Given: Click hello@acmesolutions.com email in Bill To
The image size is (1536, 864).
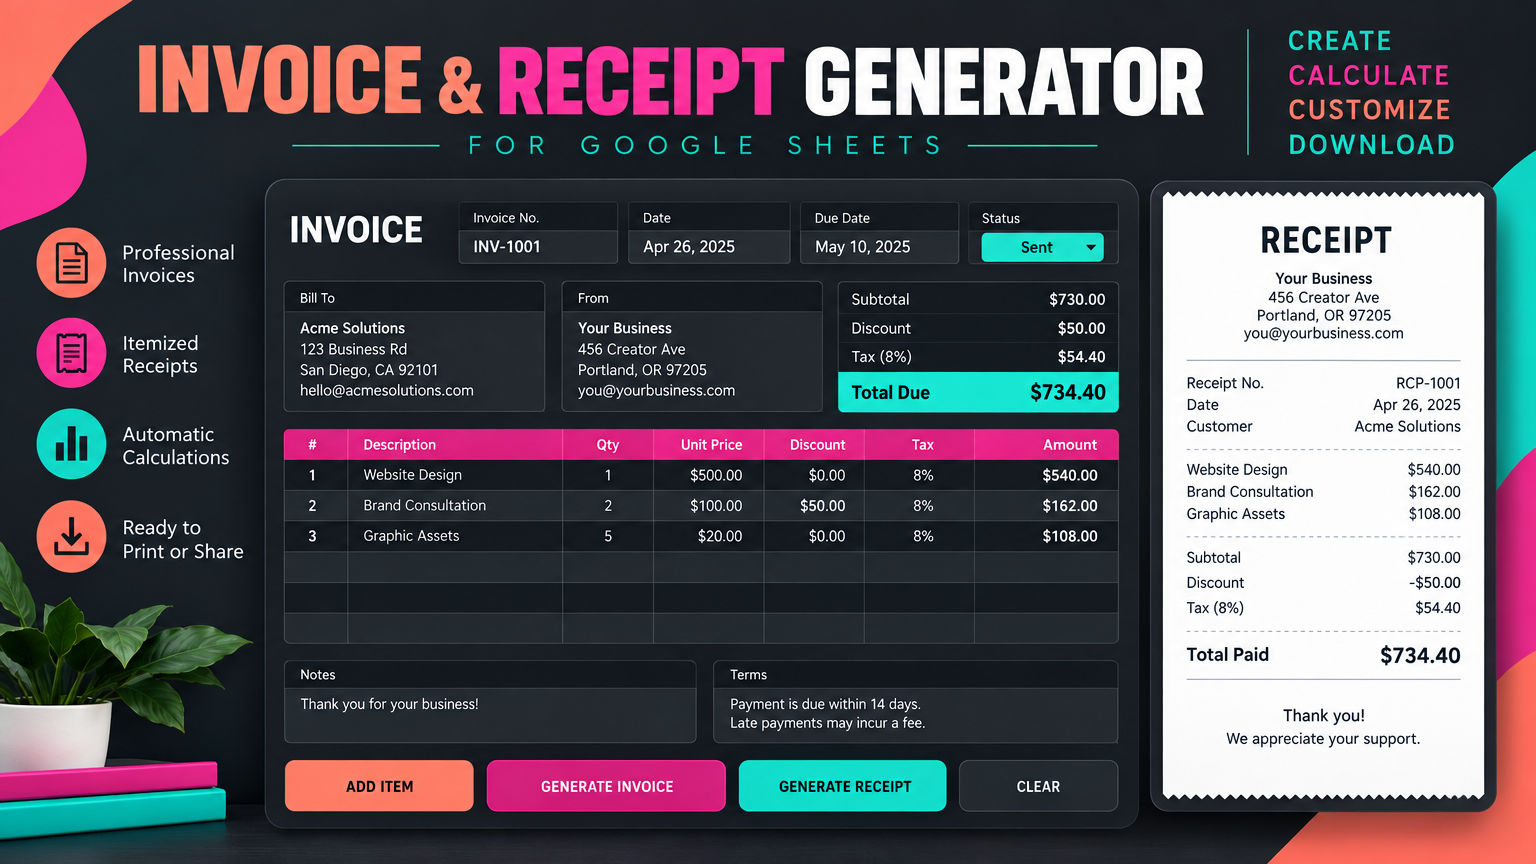Looking at the screenshot, I should point(387,390).
